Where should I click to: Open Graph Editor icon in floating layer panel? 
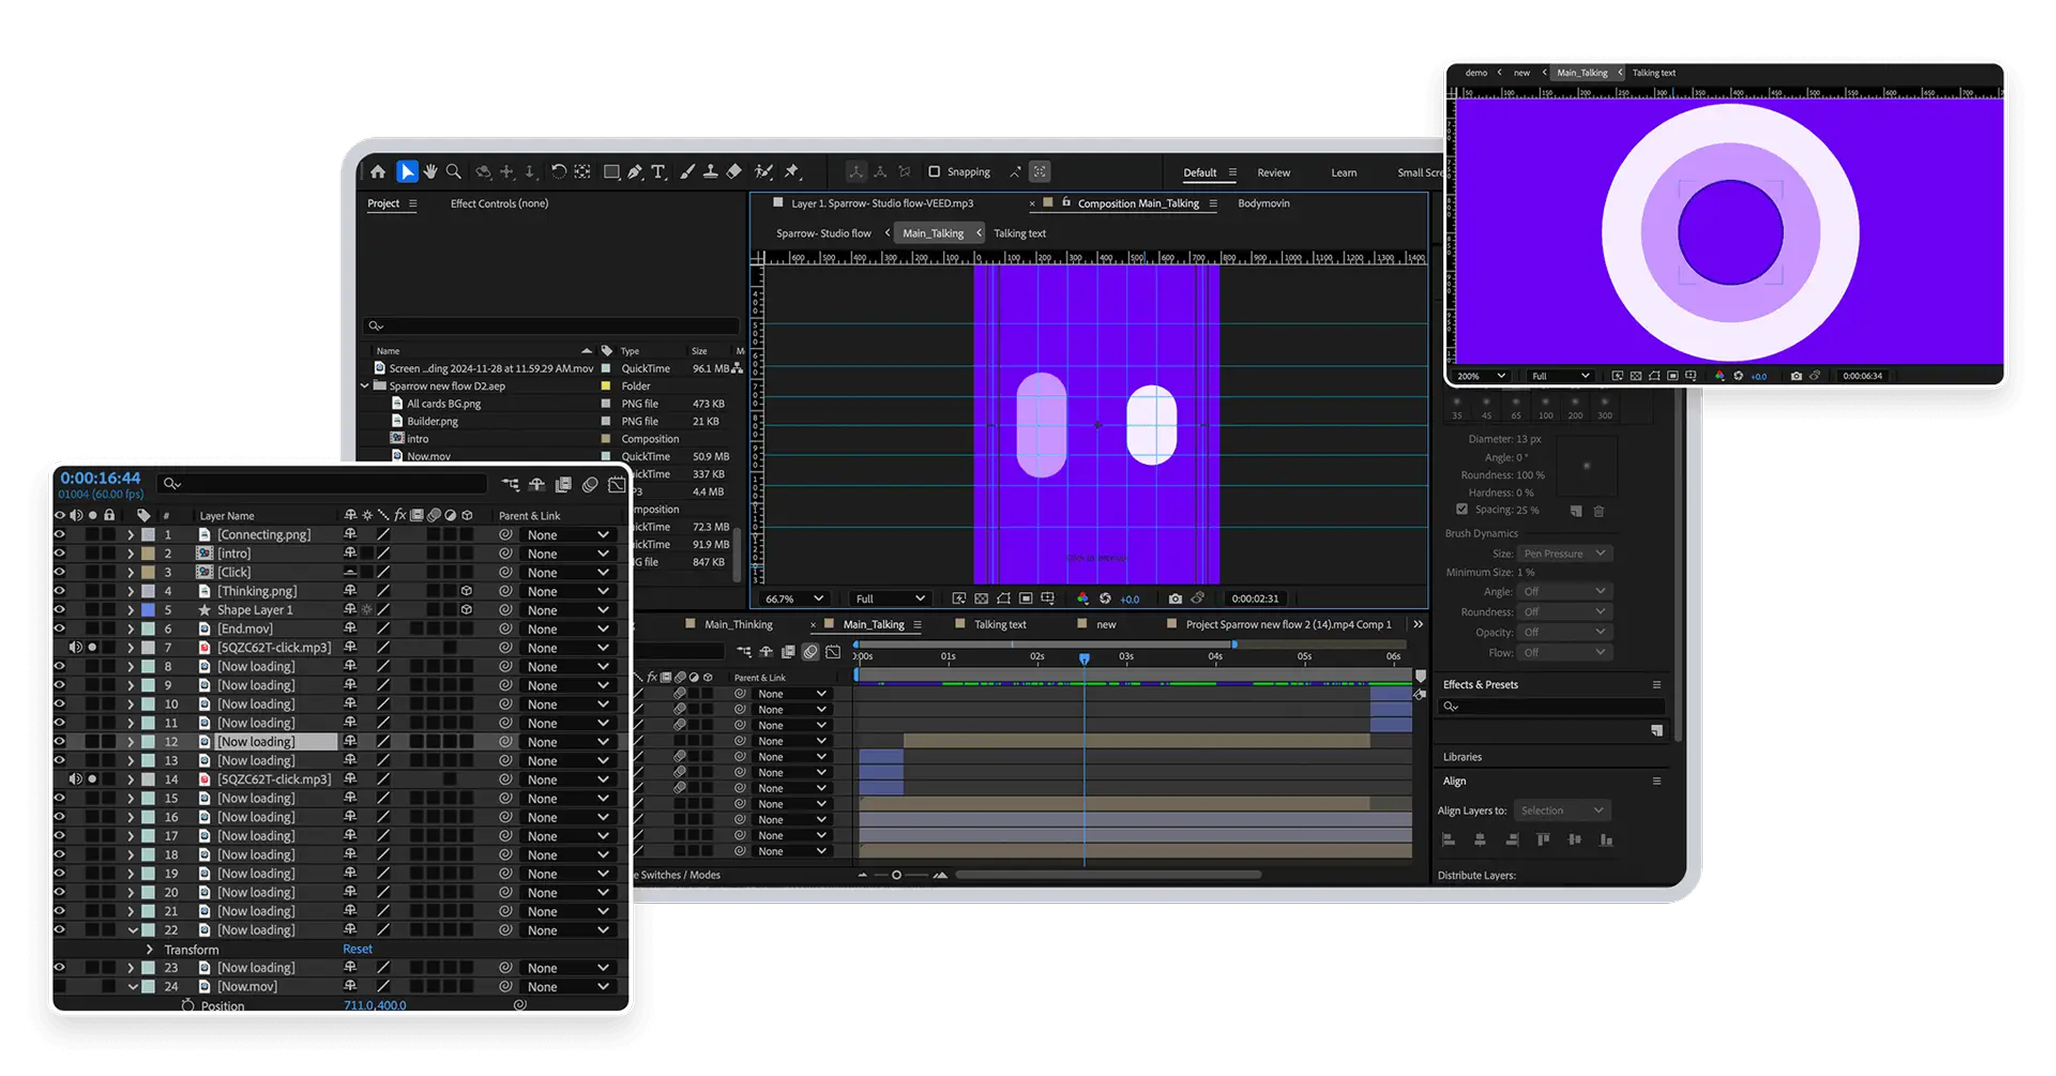(617, 485)
